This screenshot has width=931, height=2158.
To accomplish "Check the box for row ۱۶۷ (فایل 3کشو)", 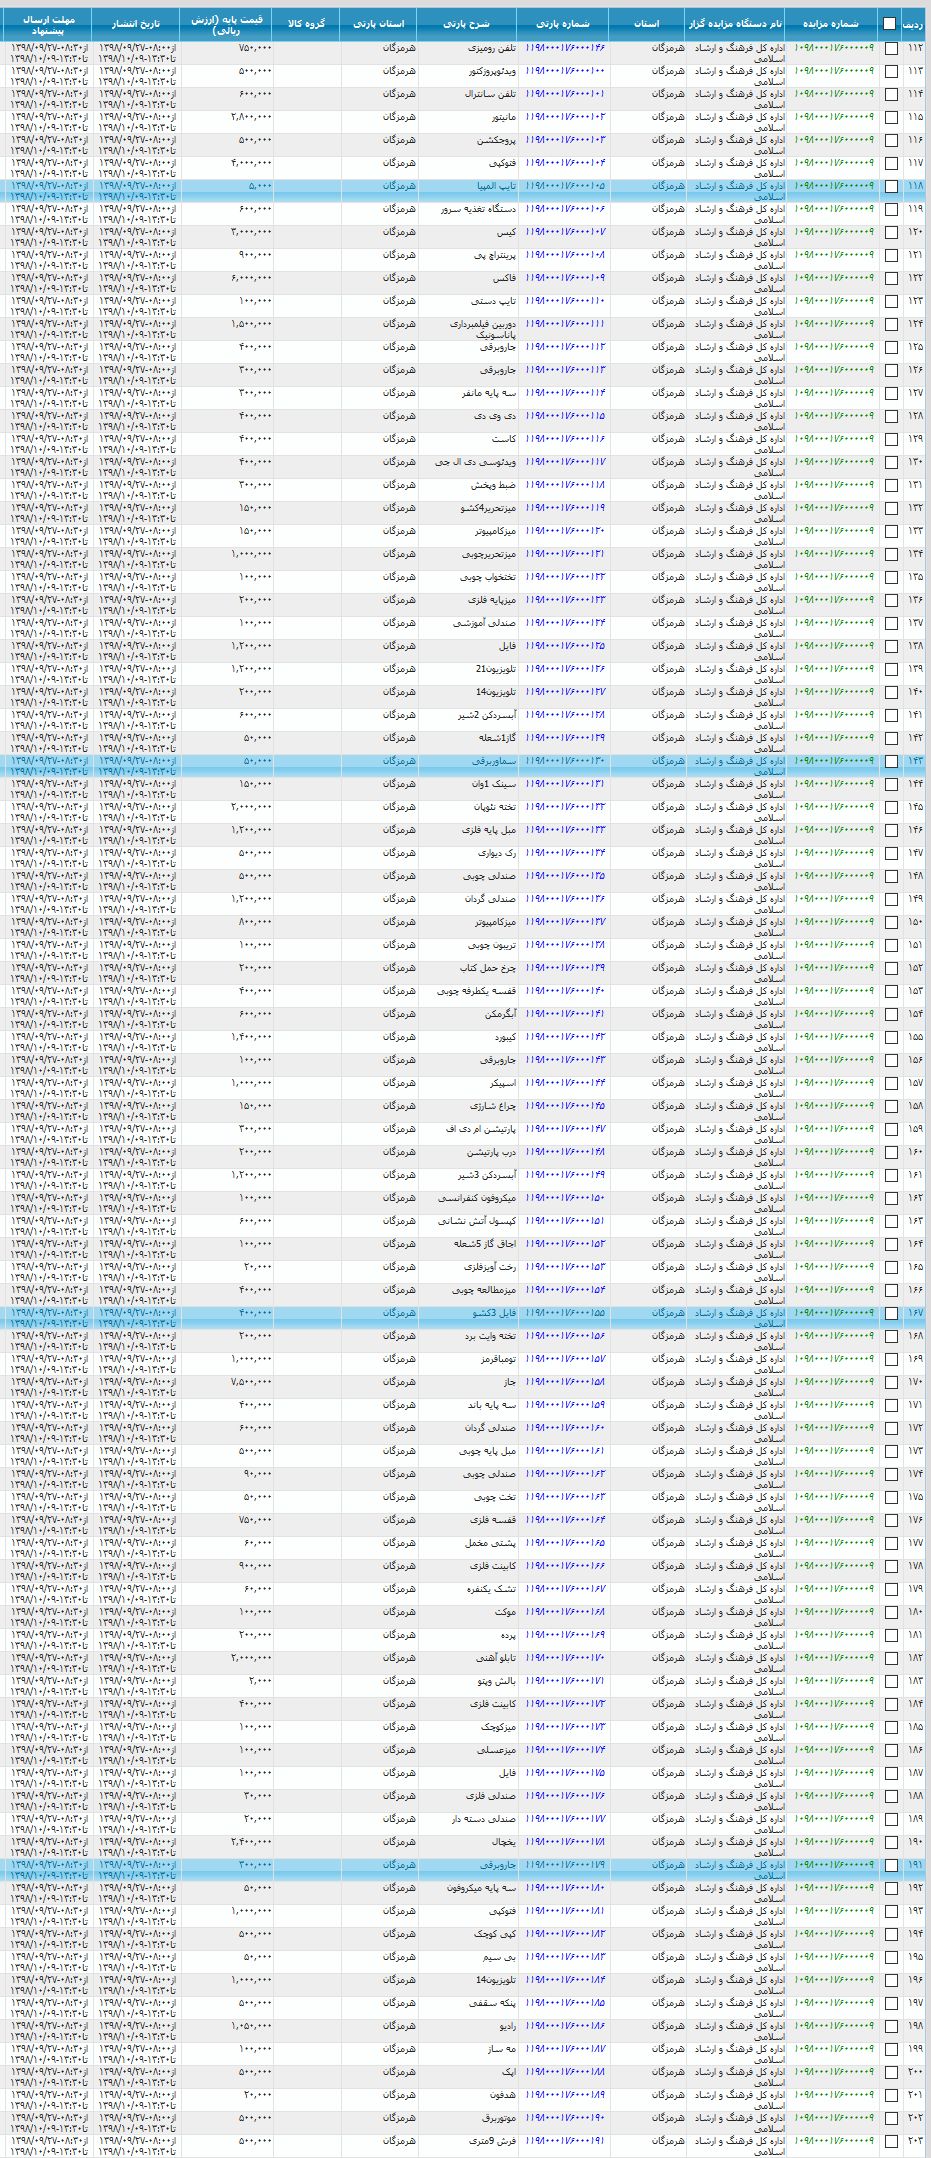I will tap(891, 1314).
